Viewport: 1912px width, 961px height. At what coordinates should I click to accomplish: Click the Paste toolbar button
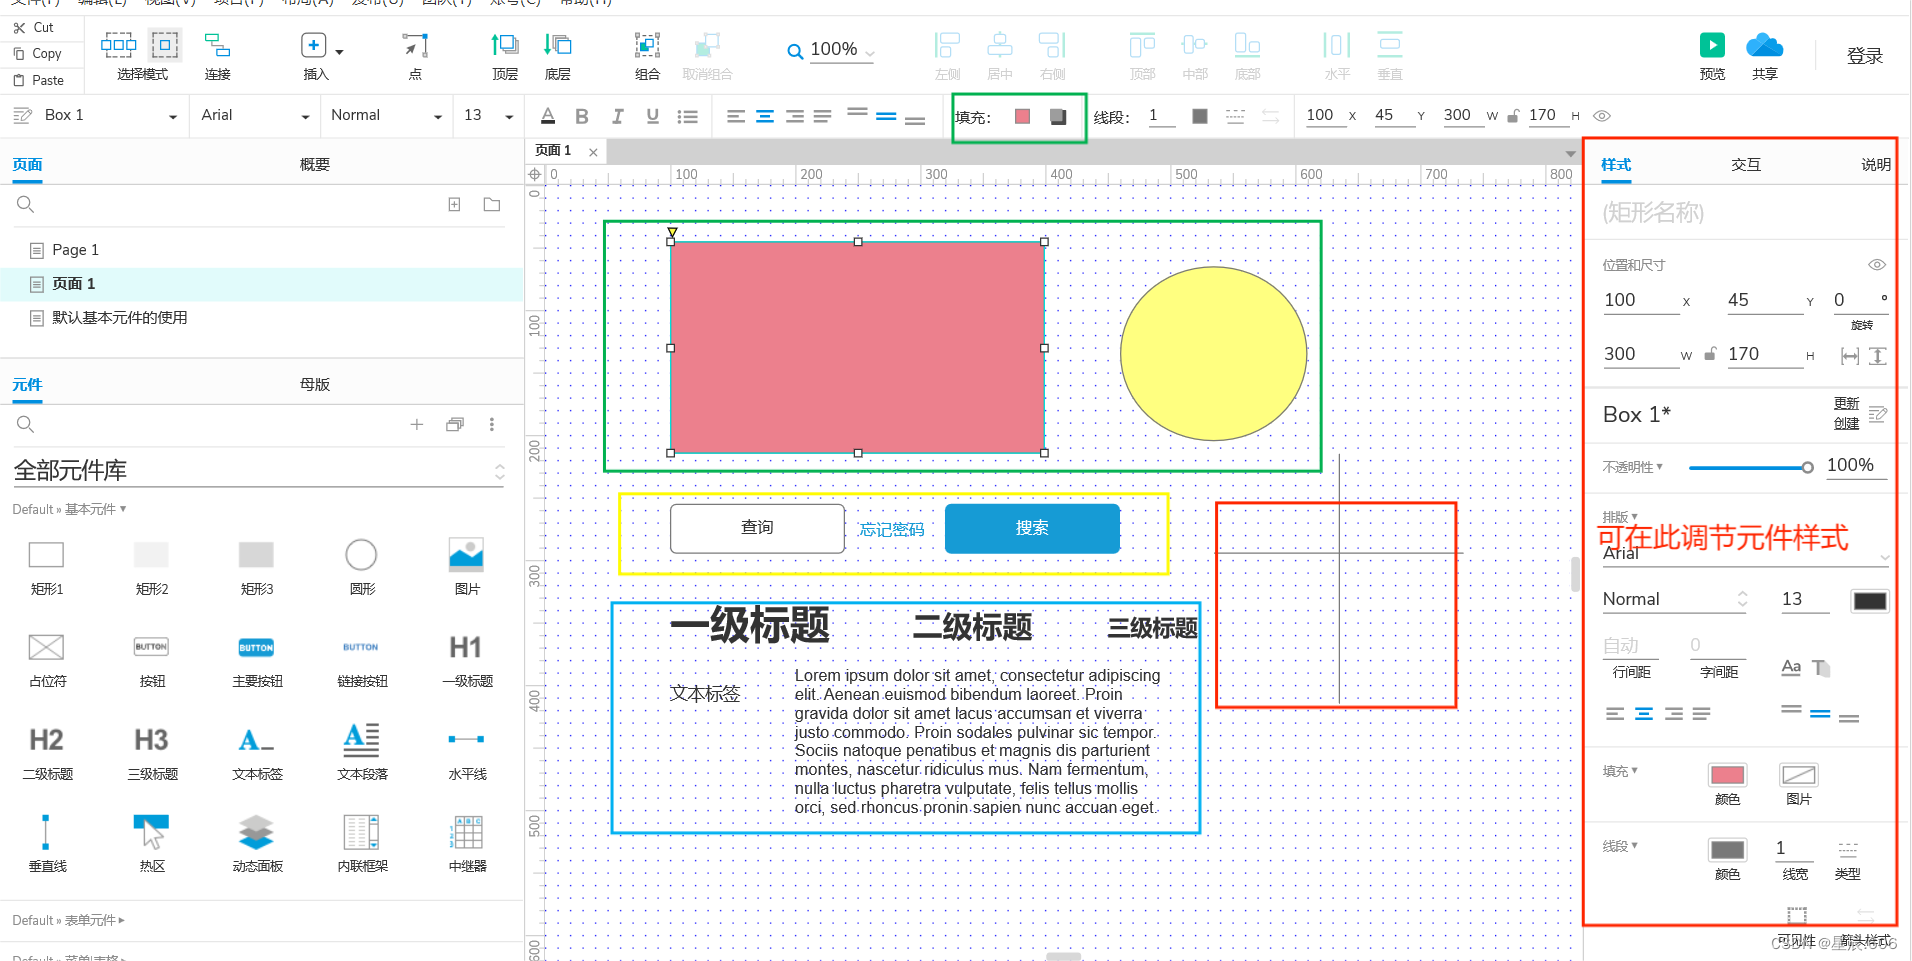(x=38, y=80)
